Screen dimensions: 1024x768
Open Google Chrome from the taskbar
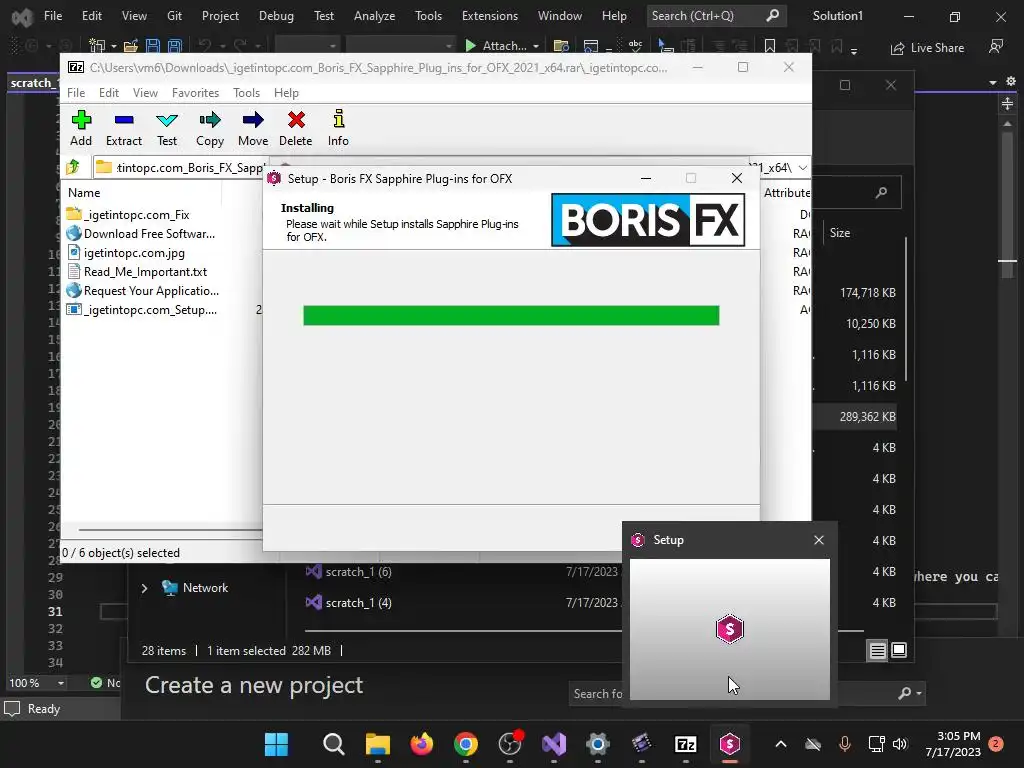tap(466, 744)
